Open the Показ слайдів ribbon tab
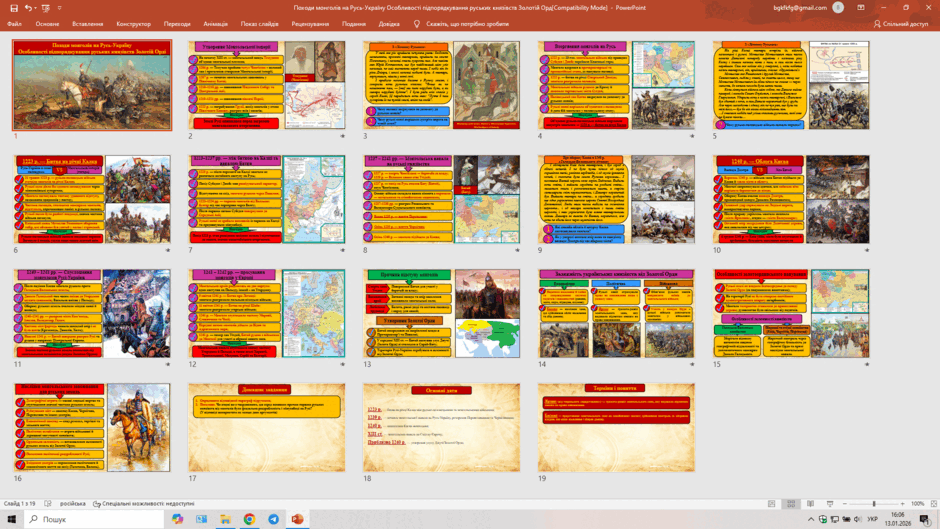The image size is (940, 529). (x=260, y=24)
